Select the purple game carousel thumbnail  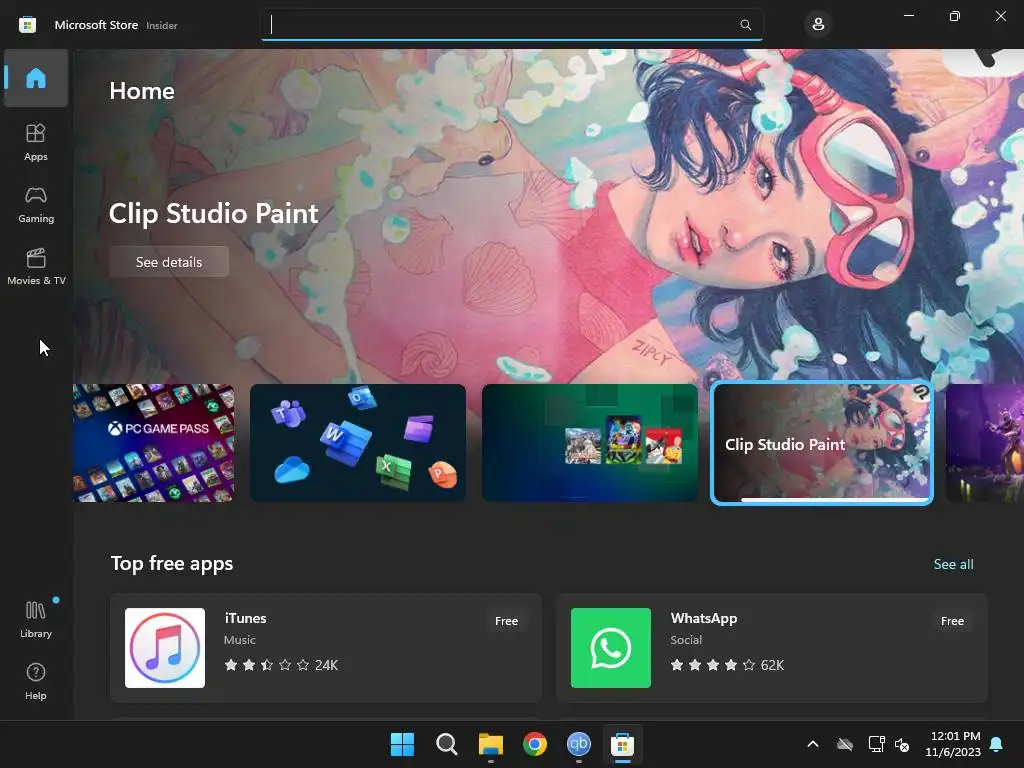click(985, 443)
